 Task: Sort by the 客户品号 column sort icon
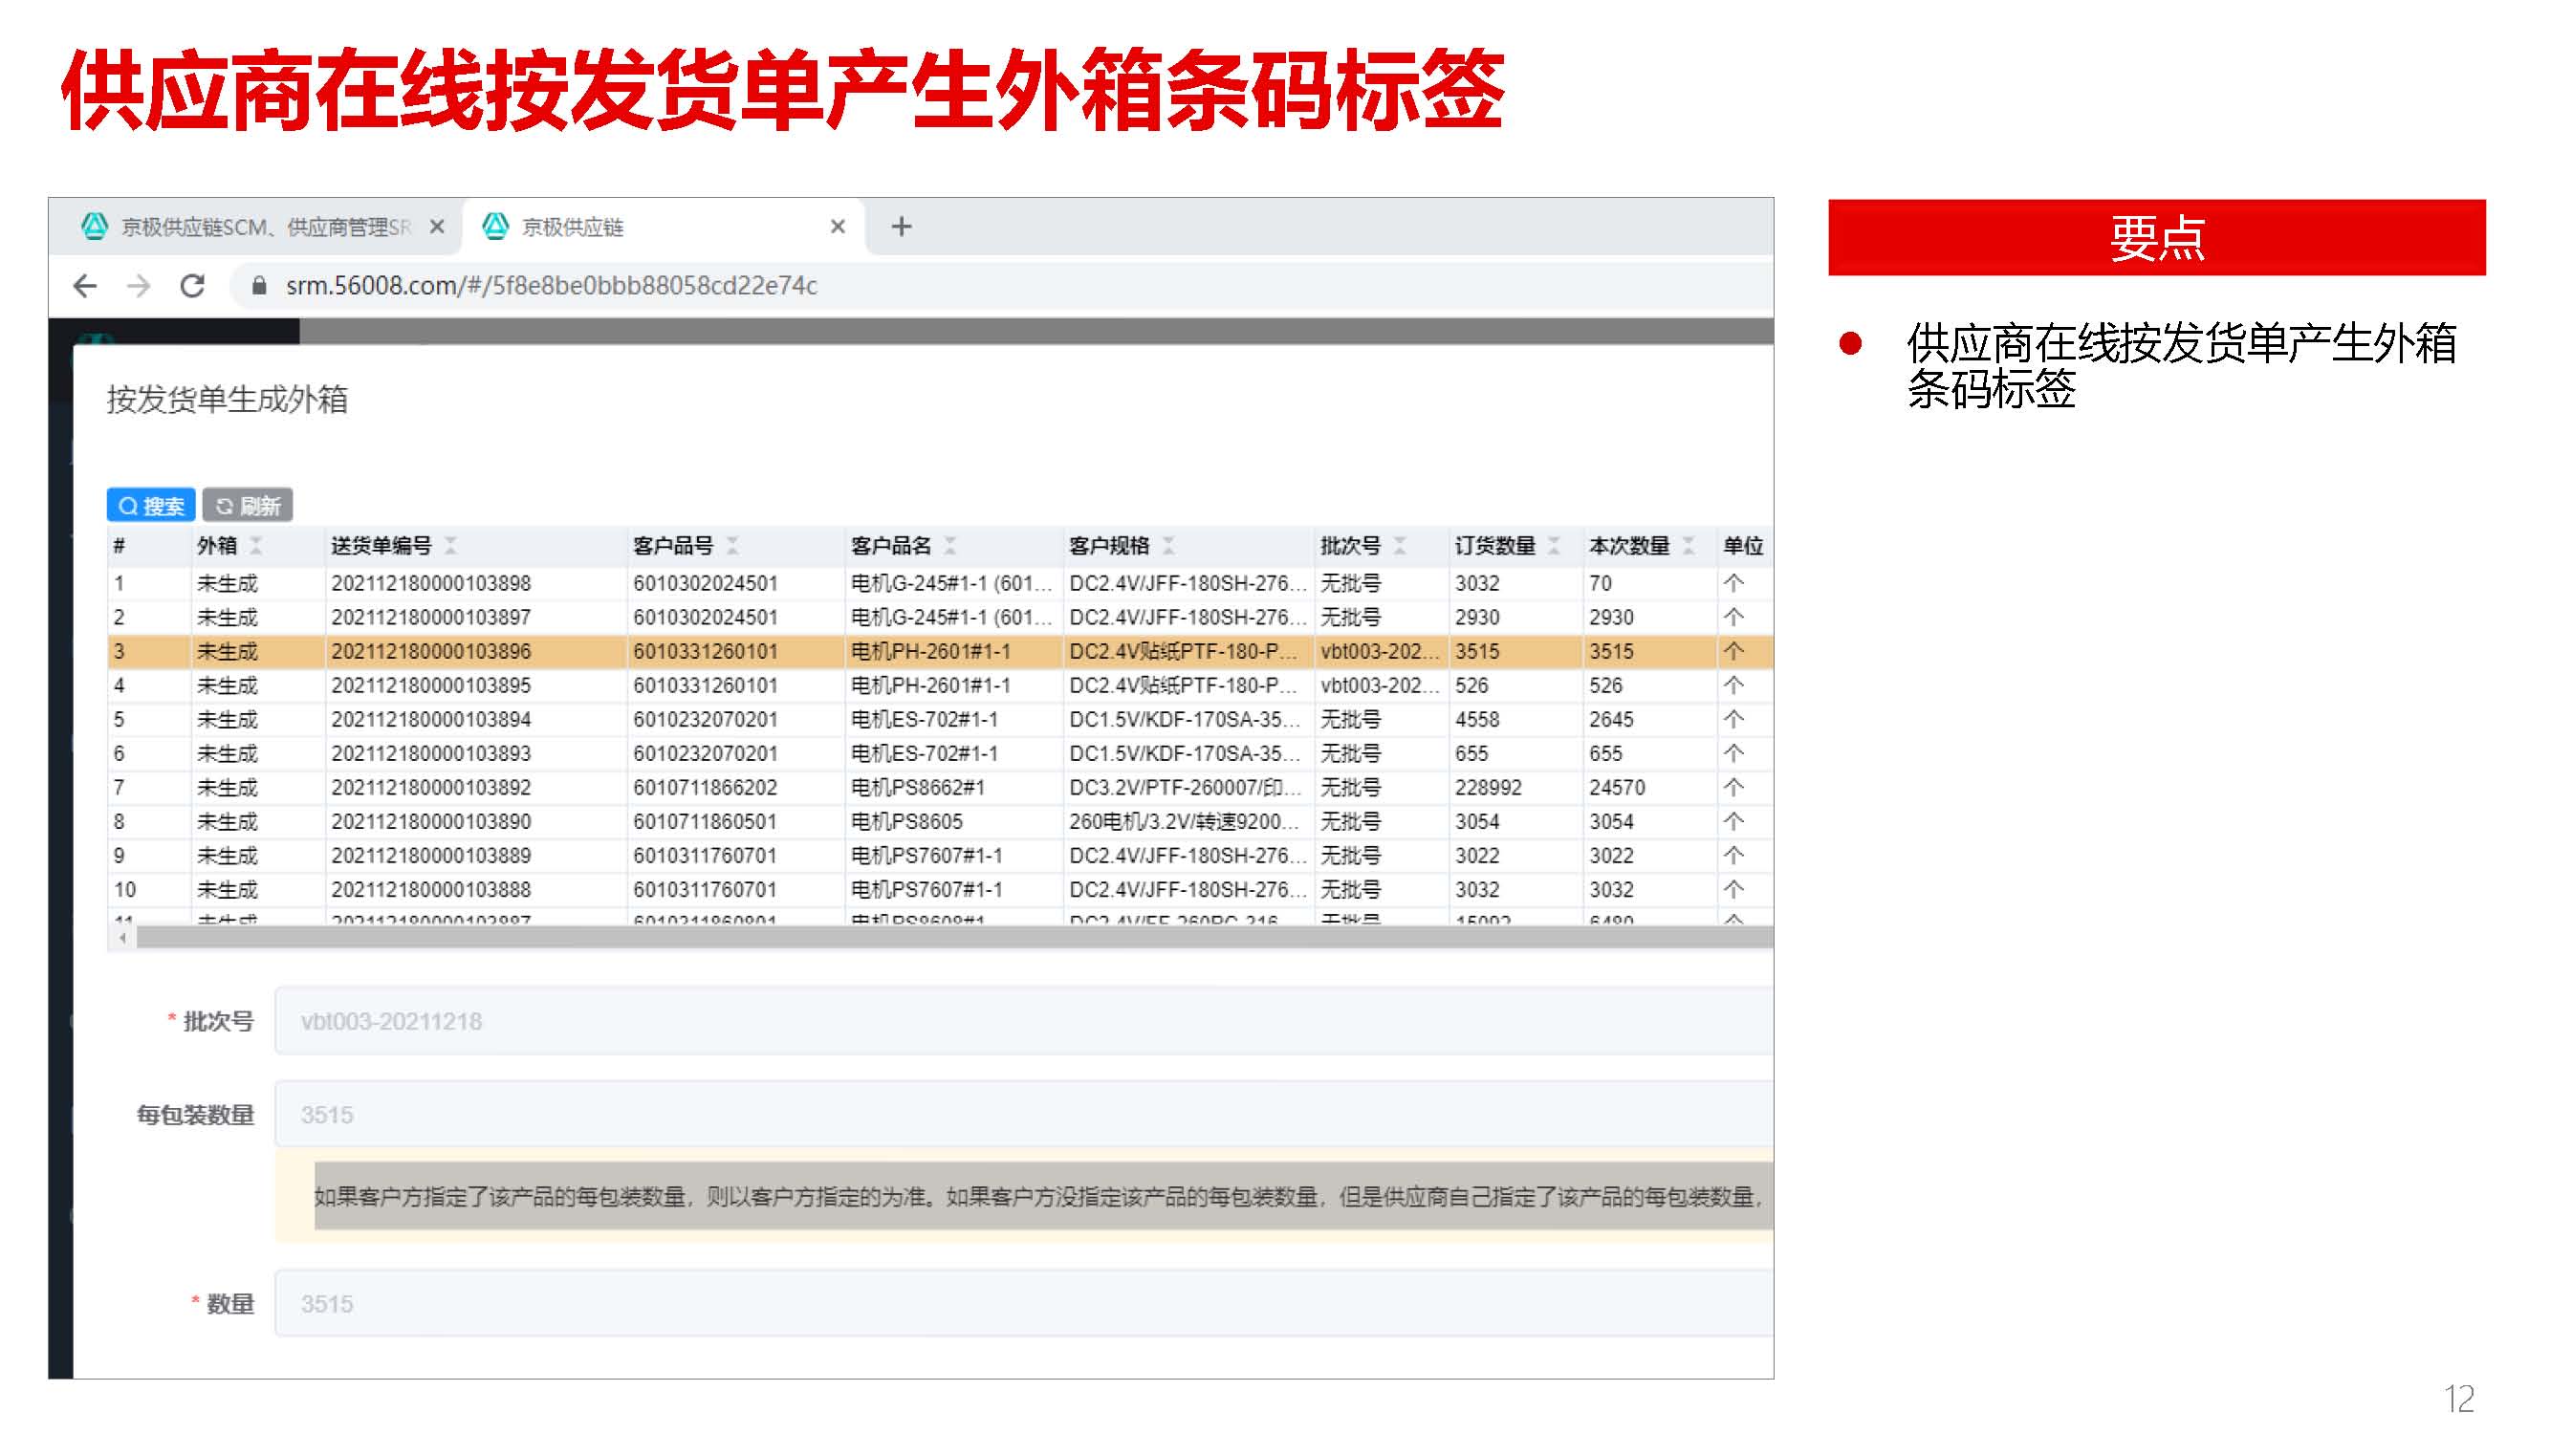click(733, 545)
